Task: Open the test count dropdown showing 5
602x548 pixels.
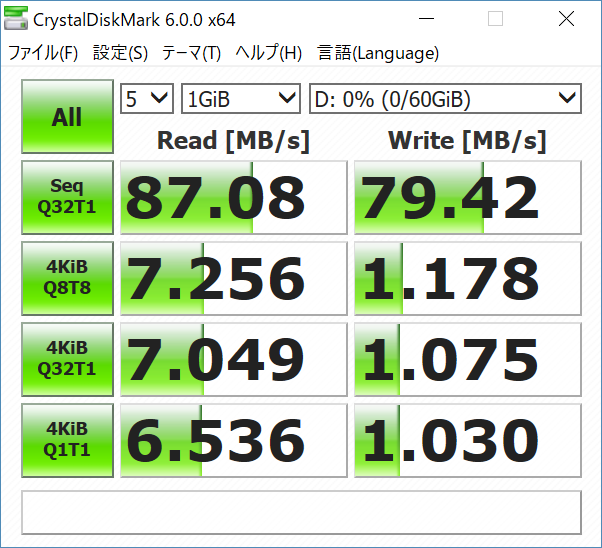Action: (x=147, y=98)
